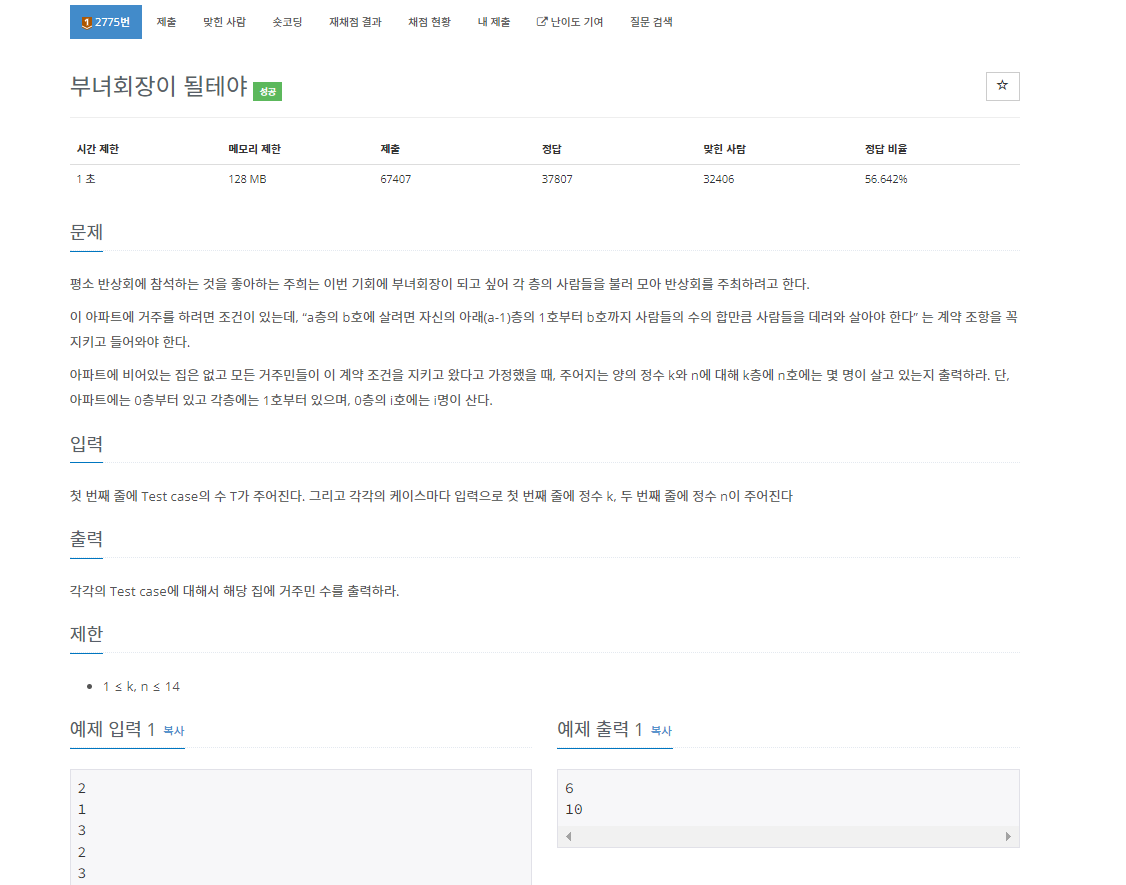Click the bronze tier badge icon on 2775번 tab
Screen dimensions: 1126x885
pyautogui.click(x=86, y=22)
